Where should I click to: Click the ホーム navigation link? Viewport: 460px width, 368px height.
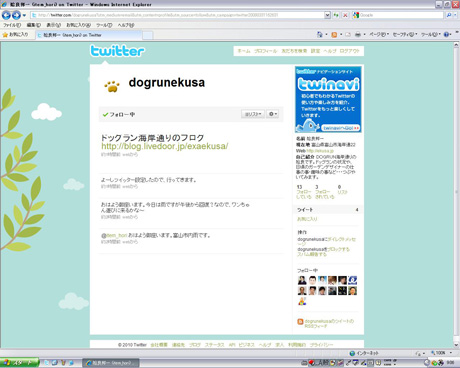click(x=244, y=51)
